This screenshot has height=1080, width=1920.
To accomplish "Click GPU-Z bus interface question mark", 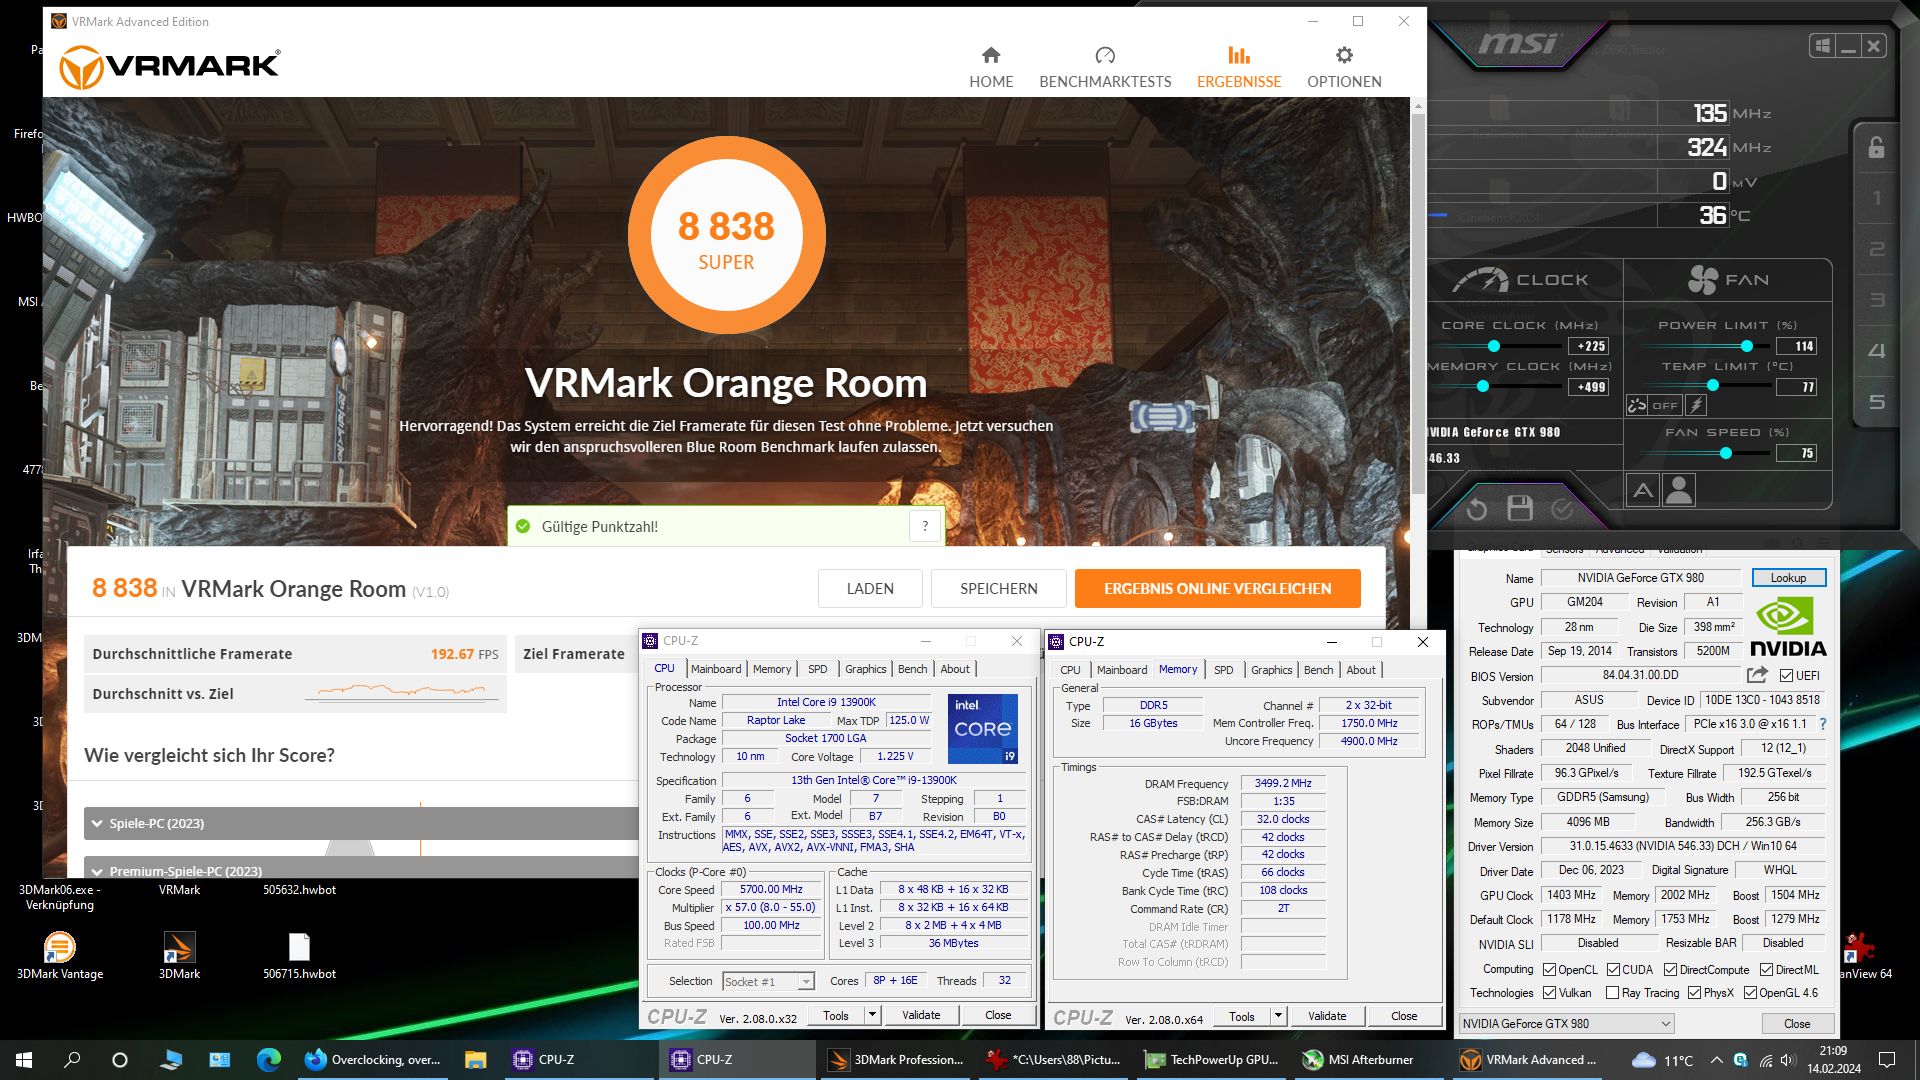I will pos(1823,724).
